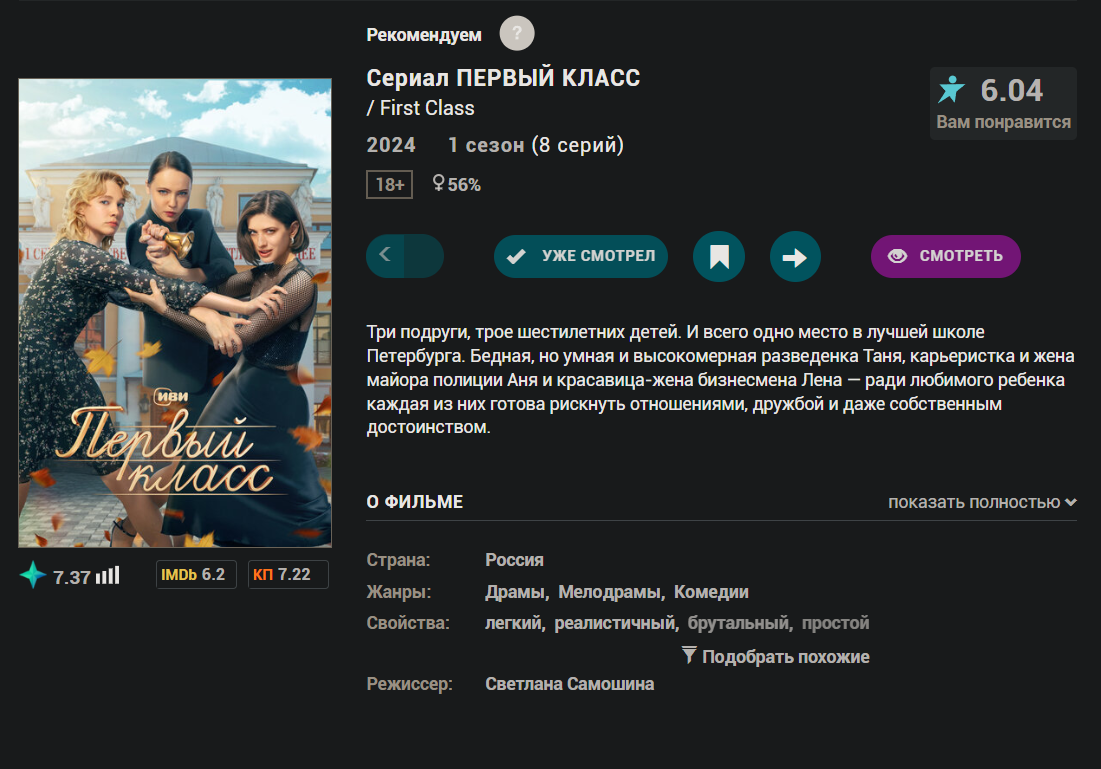The height and width of the screenshot is (769, 1101).
Task: Open the "Первый класс" poster image
Action: pyautogui.click(x=175, y=313)
